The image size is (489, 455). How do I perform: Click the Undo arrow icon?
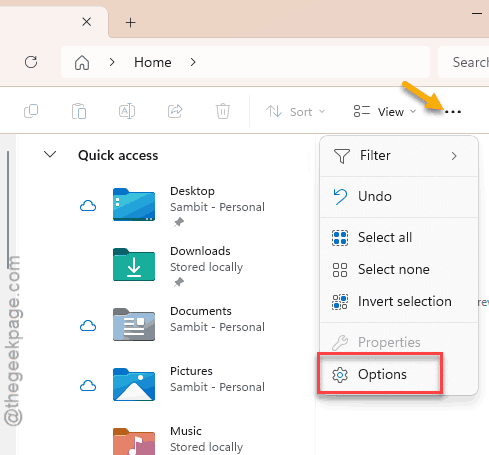340,196
